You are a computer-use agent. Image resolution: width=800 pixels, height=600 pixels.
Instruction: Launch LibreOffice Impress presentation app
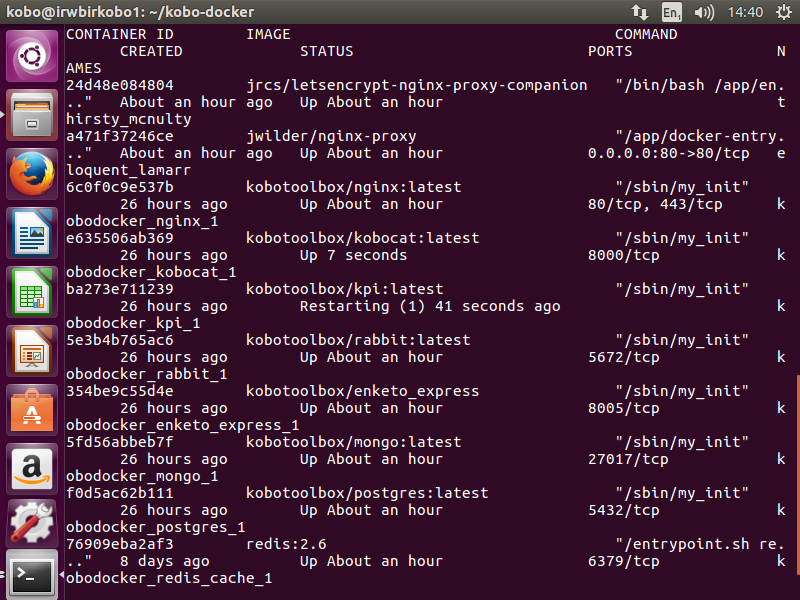[32, 352]
